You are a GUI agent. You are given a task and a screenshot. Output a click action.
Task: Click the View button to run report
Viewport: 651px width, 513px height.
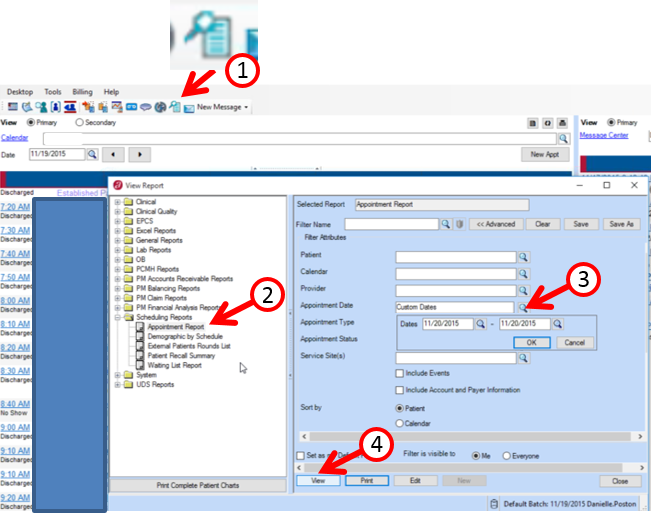(x=318, y=480)
